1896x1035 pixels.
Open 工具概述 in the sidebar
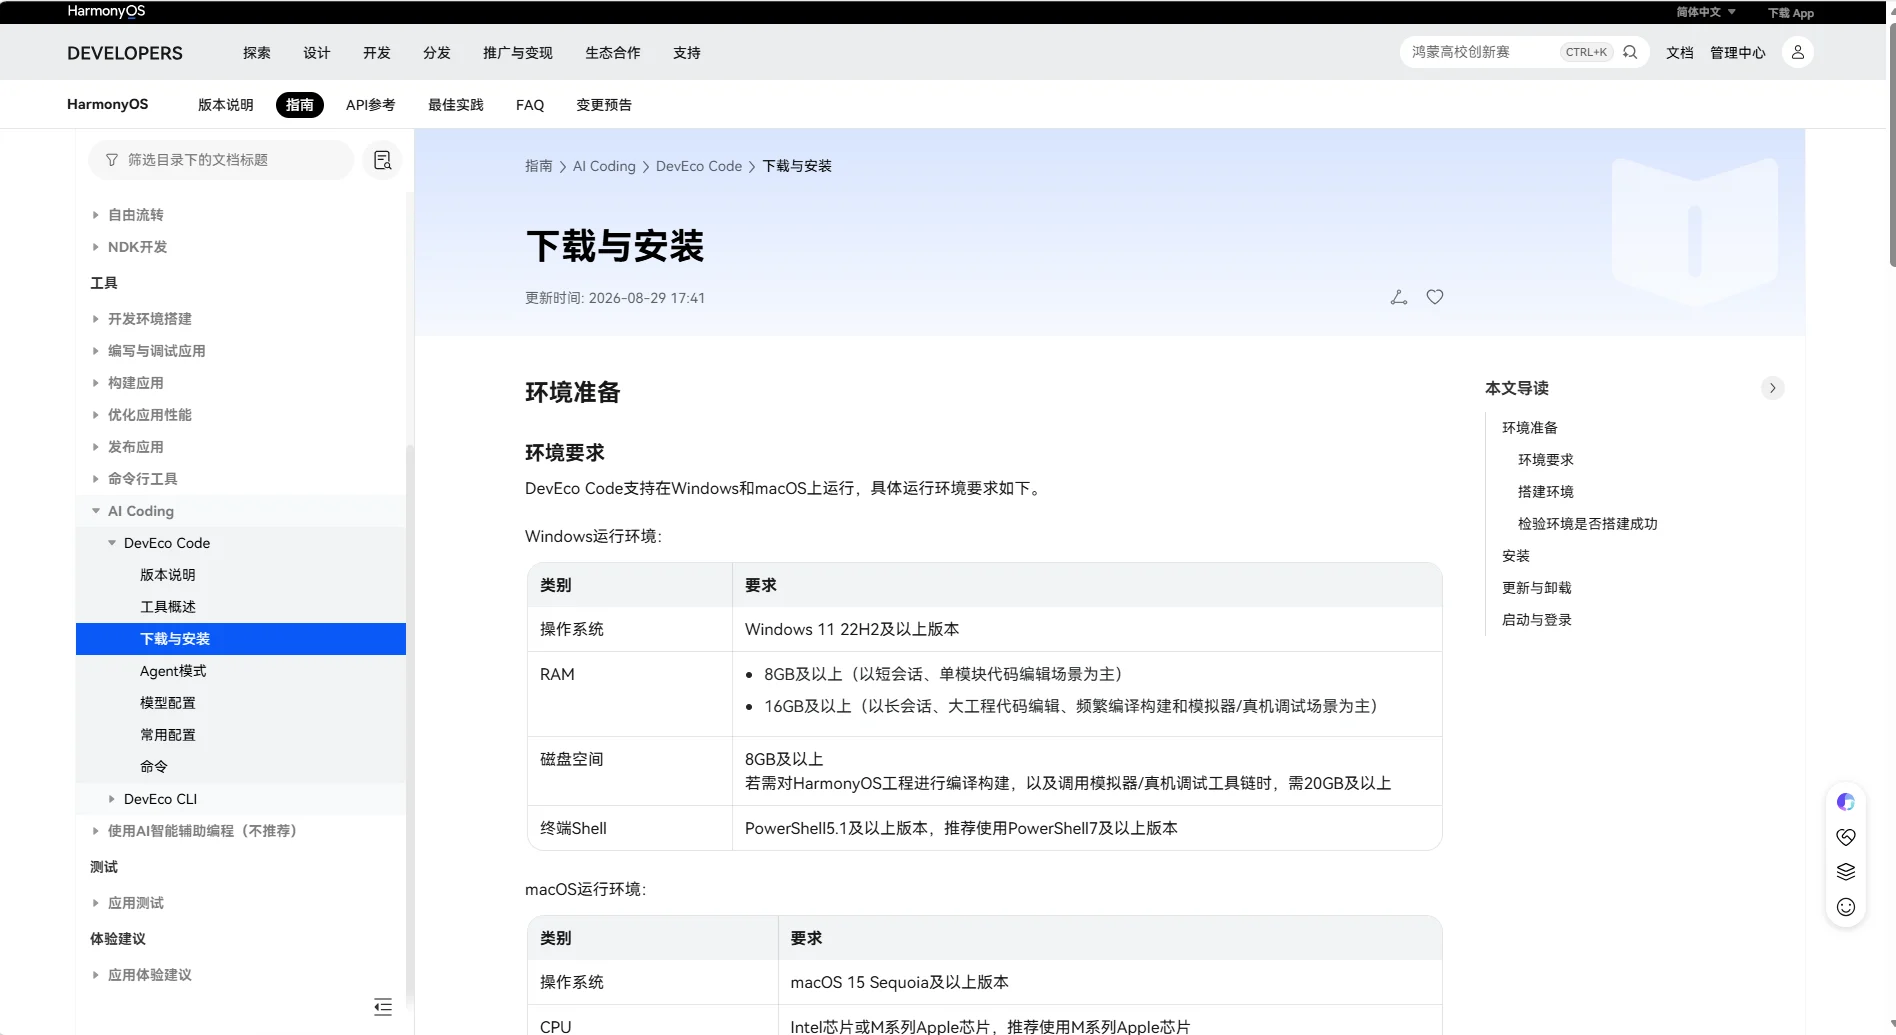[168, 607]
